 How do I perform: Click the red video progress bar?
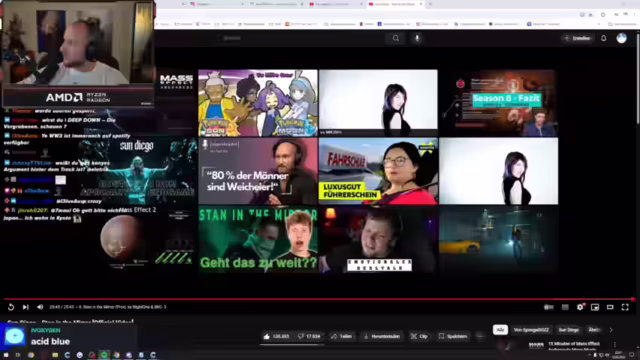[x=318, y=299]
